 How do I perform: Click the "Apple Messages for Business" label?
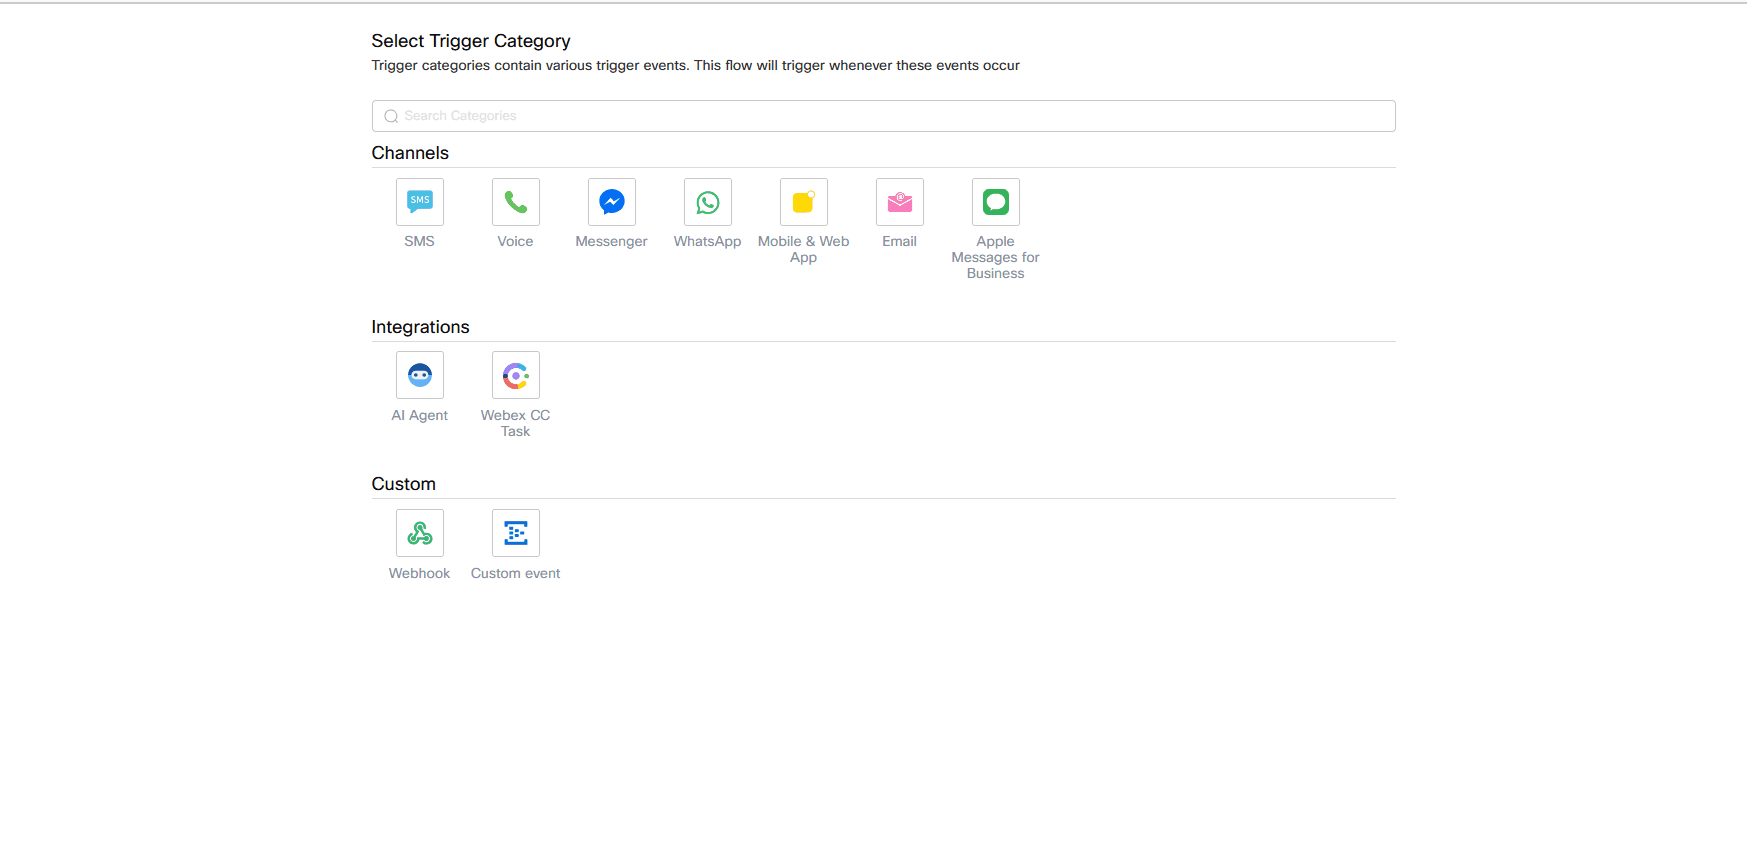click(x=995, y=257)
